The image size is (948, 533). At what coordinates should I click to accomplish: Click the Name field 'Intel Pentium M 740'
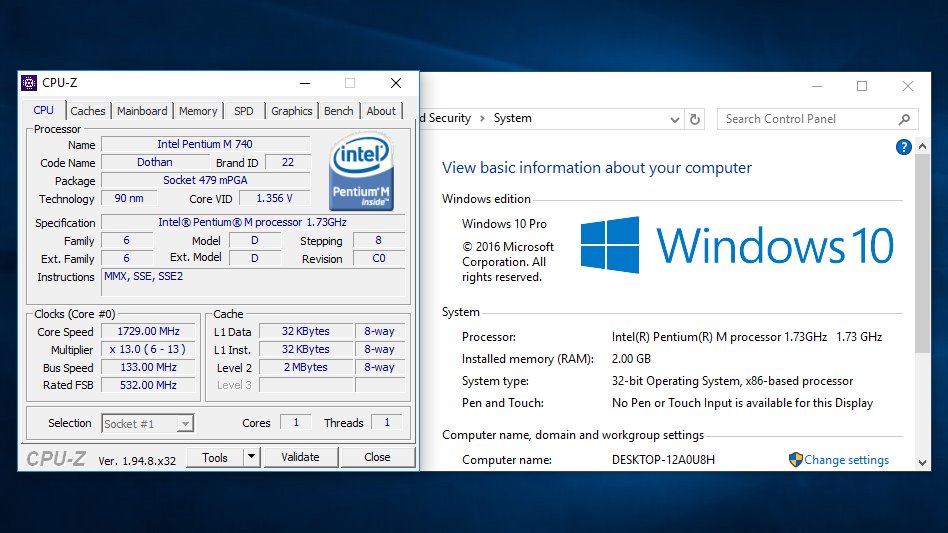pos(205,144)
